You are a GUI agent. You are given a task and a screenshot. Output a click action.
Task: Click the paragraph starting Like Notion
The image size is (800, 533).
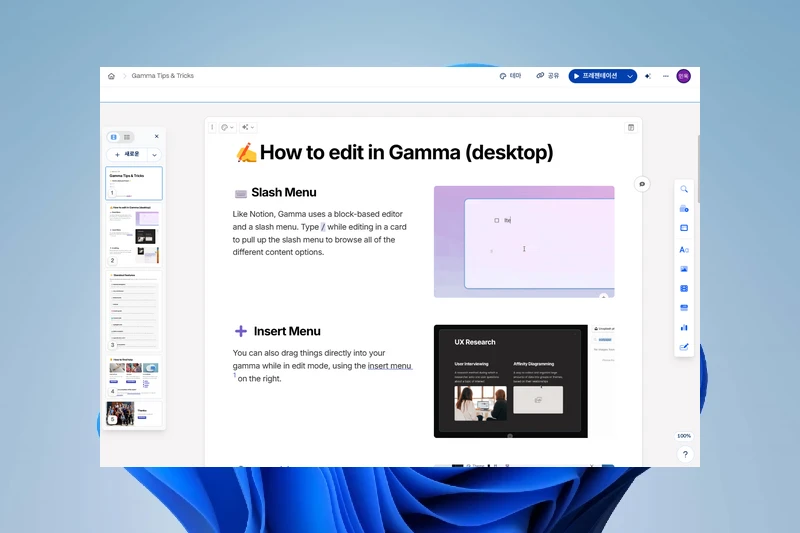[319, 233]
